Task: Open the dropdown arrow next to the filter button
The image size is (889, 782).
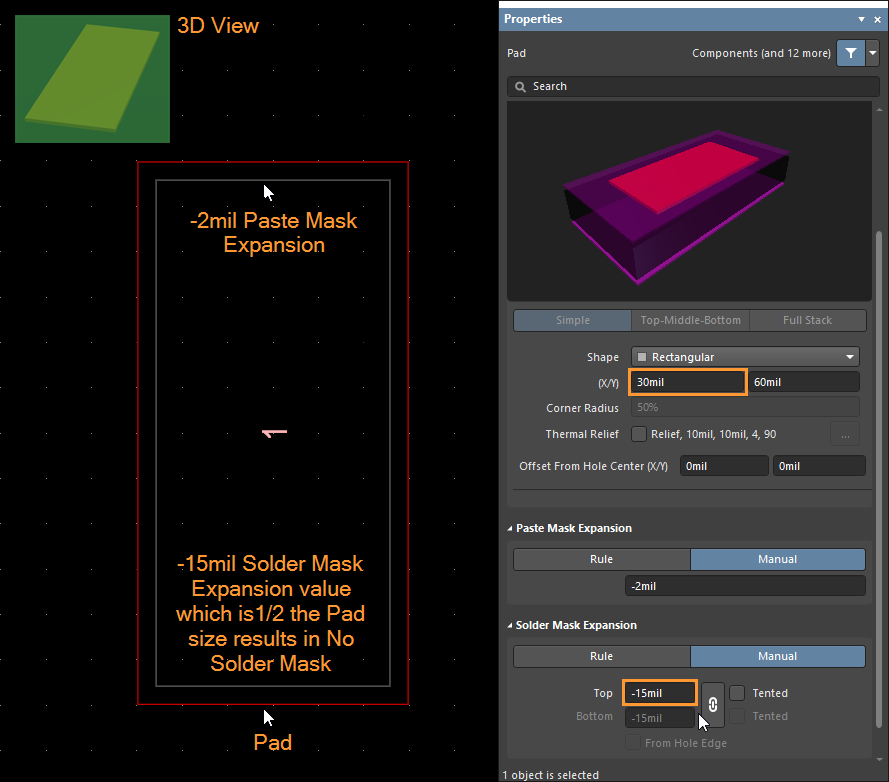Action: click(871, 52)
